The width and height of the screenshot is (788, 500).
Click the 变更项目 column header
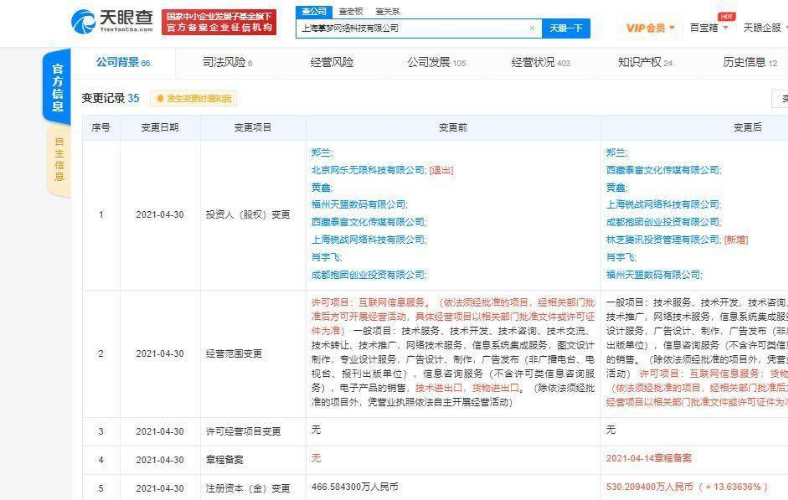[253, 128]
